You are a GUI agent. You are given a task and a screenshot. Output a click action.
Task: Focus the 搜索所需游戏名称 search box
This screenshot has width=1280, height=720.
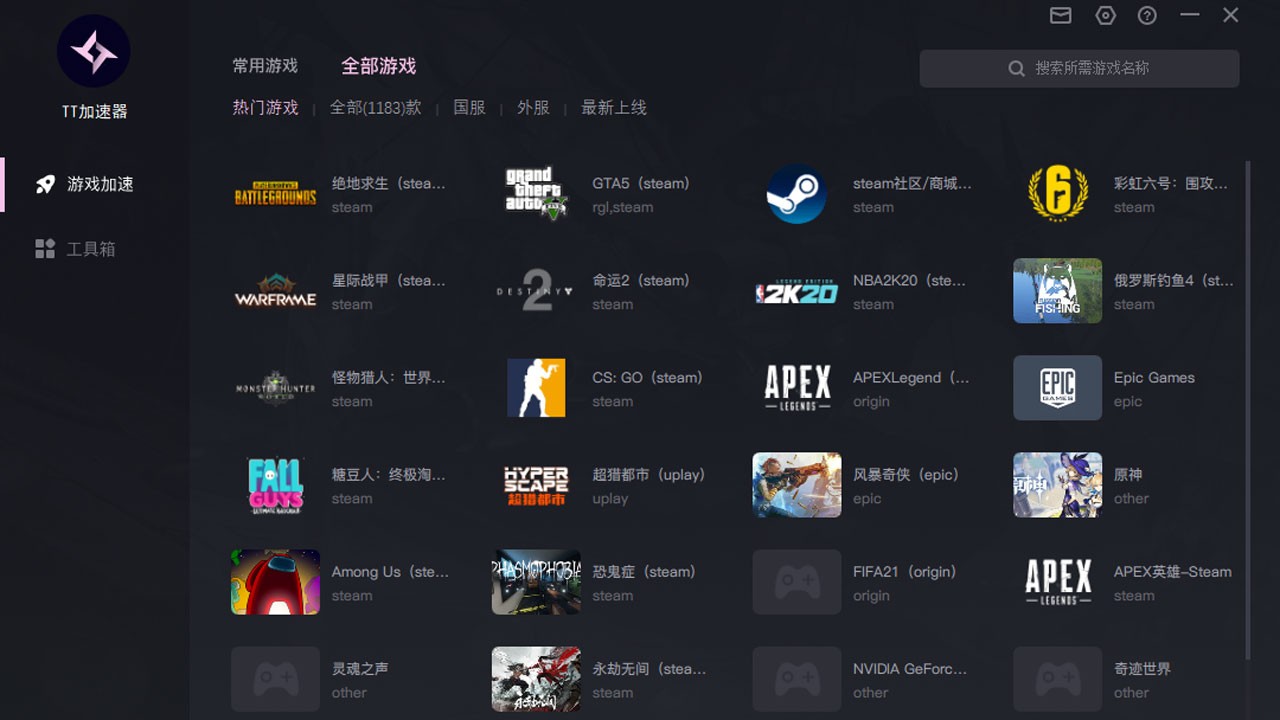coord(1080,68)
